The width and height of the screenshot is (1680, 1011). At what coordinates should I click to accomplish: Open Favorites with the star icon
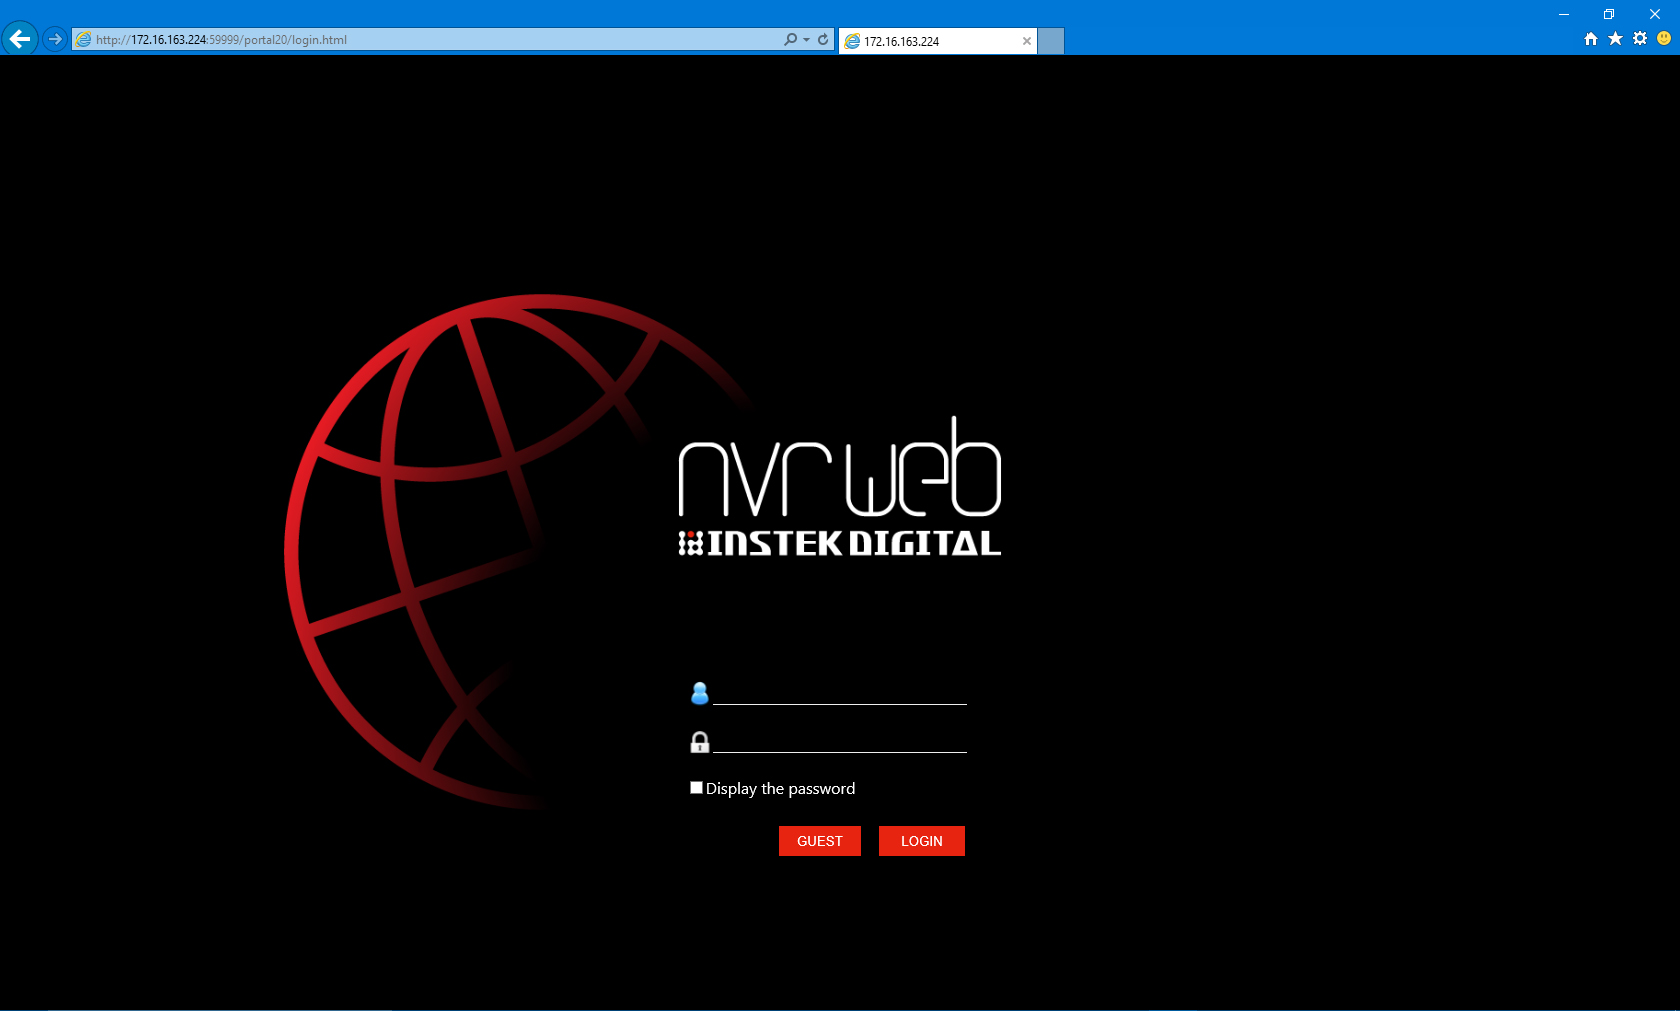tap(1615, 39)
